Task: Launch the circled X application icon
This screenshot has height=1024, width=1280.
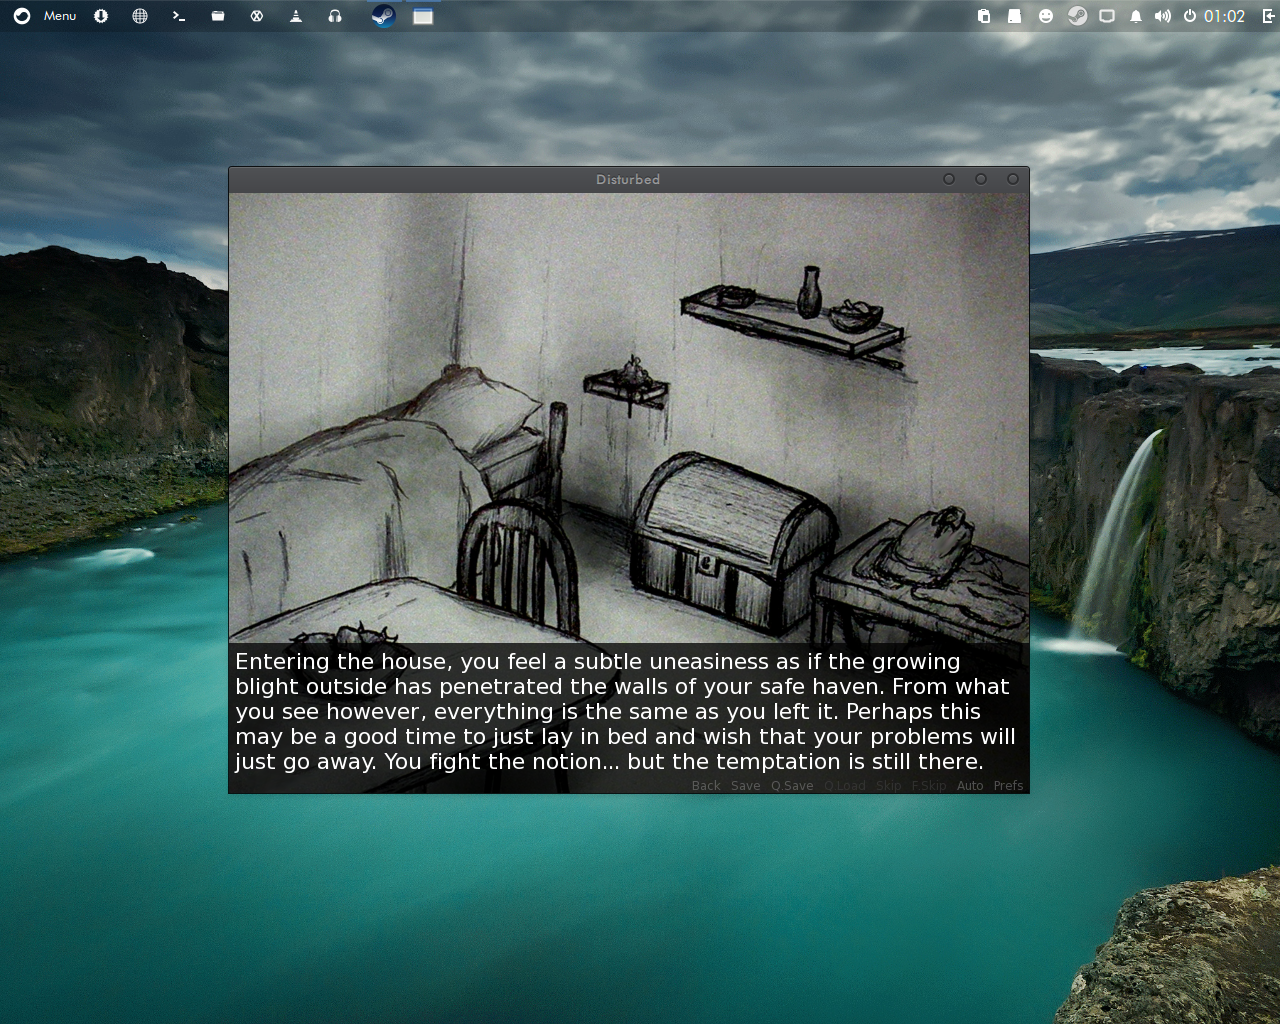Action: point(257,16)
